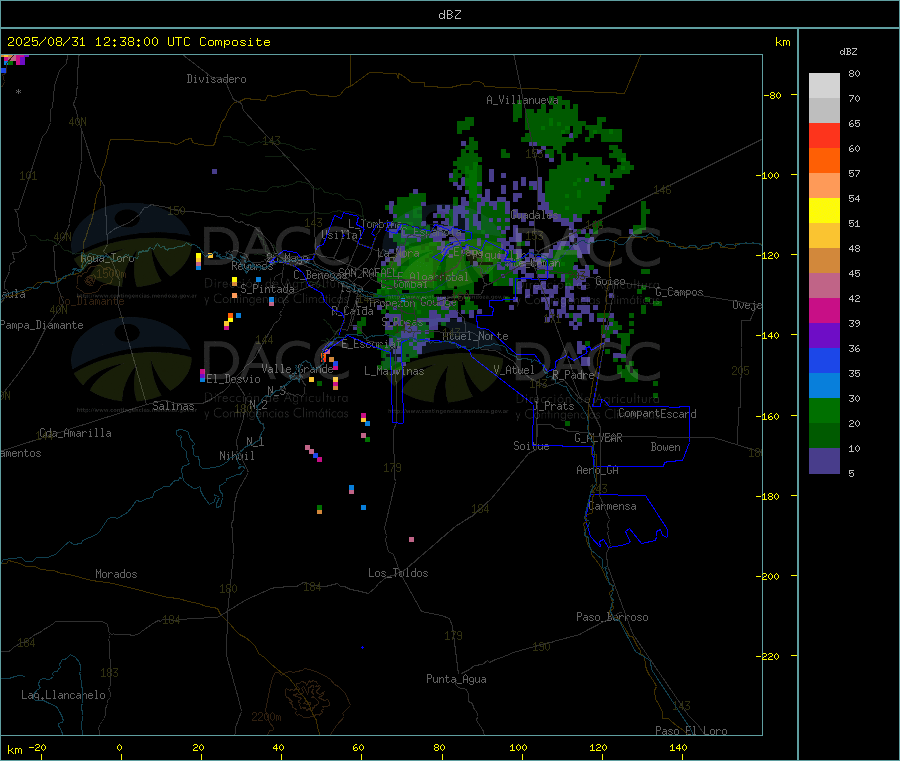Viewport: 900px width, 761px height.
Task: Click the 'Pampa_Diamante' map label
Action: tap(41, 325)
